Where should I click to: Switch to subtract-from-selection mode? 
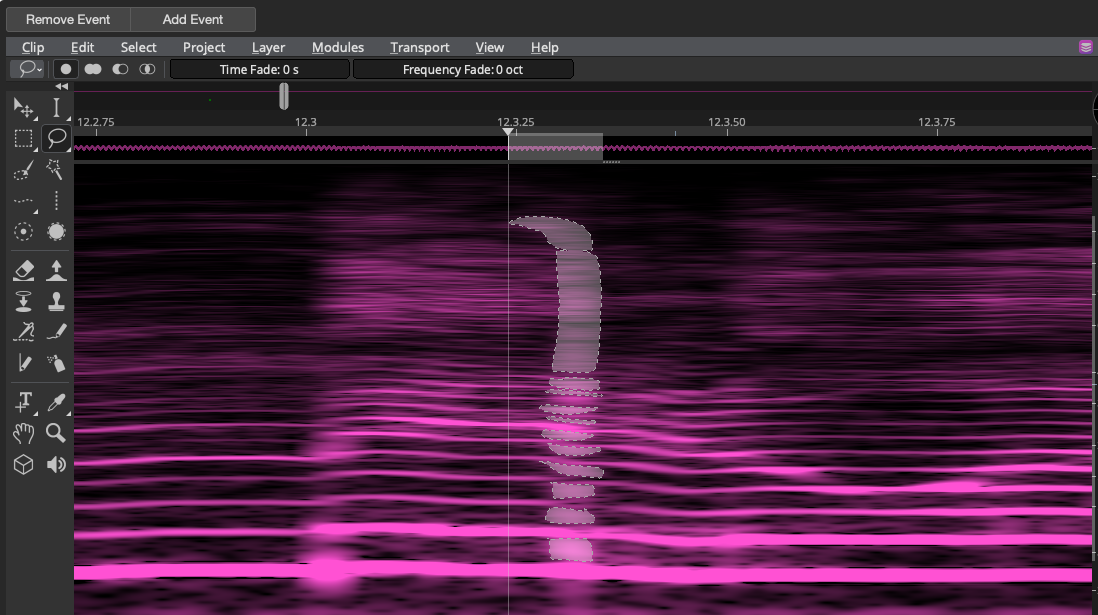pyautogui.click(x=120, y=69)
